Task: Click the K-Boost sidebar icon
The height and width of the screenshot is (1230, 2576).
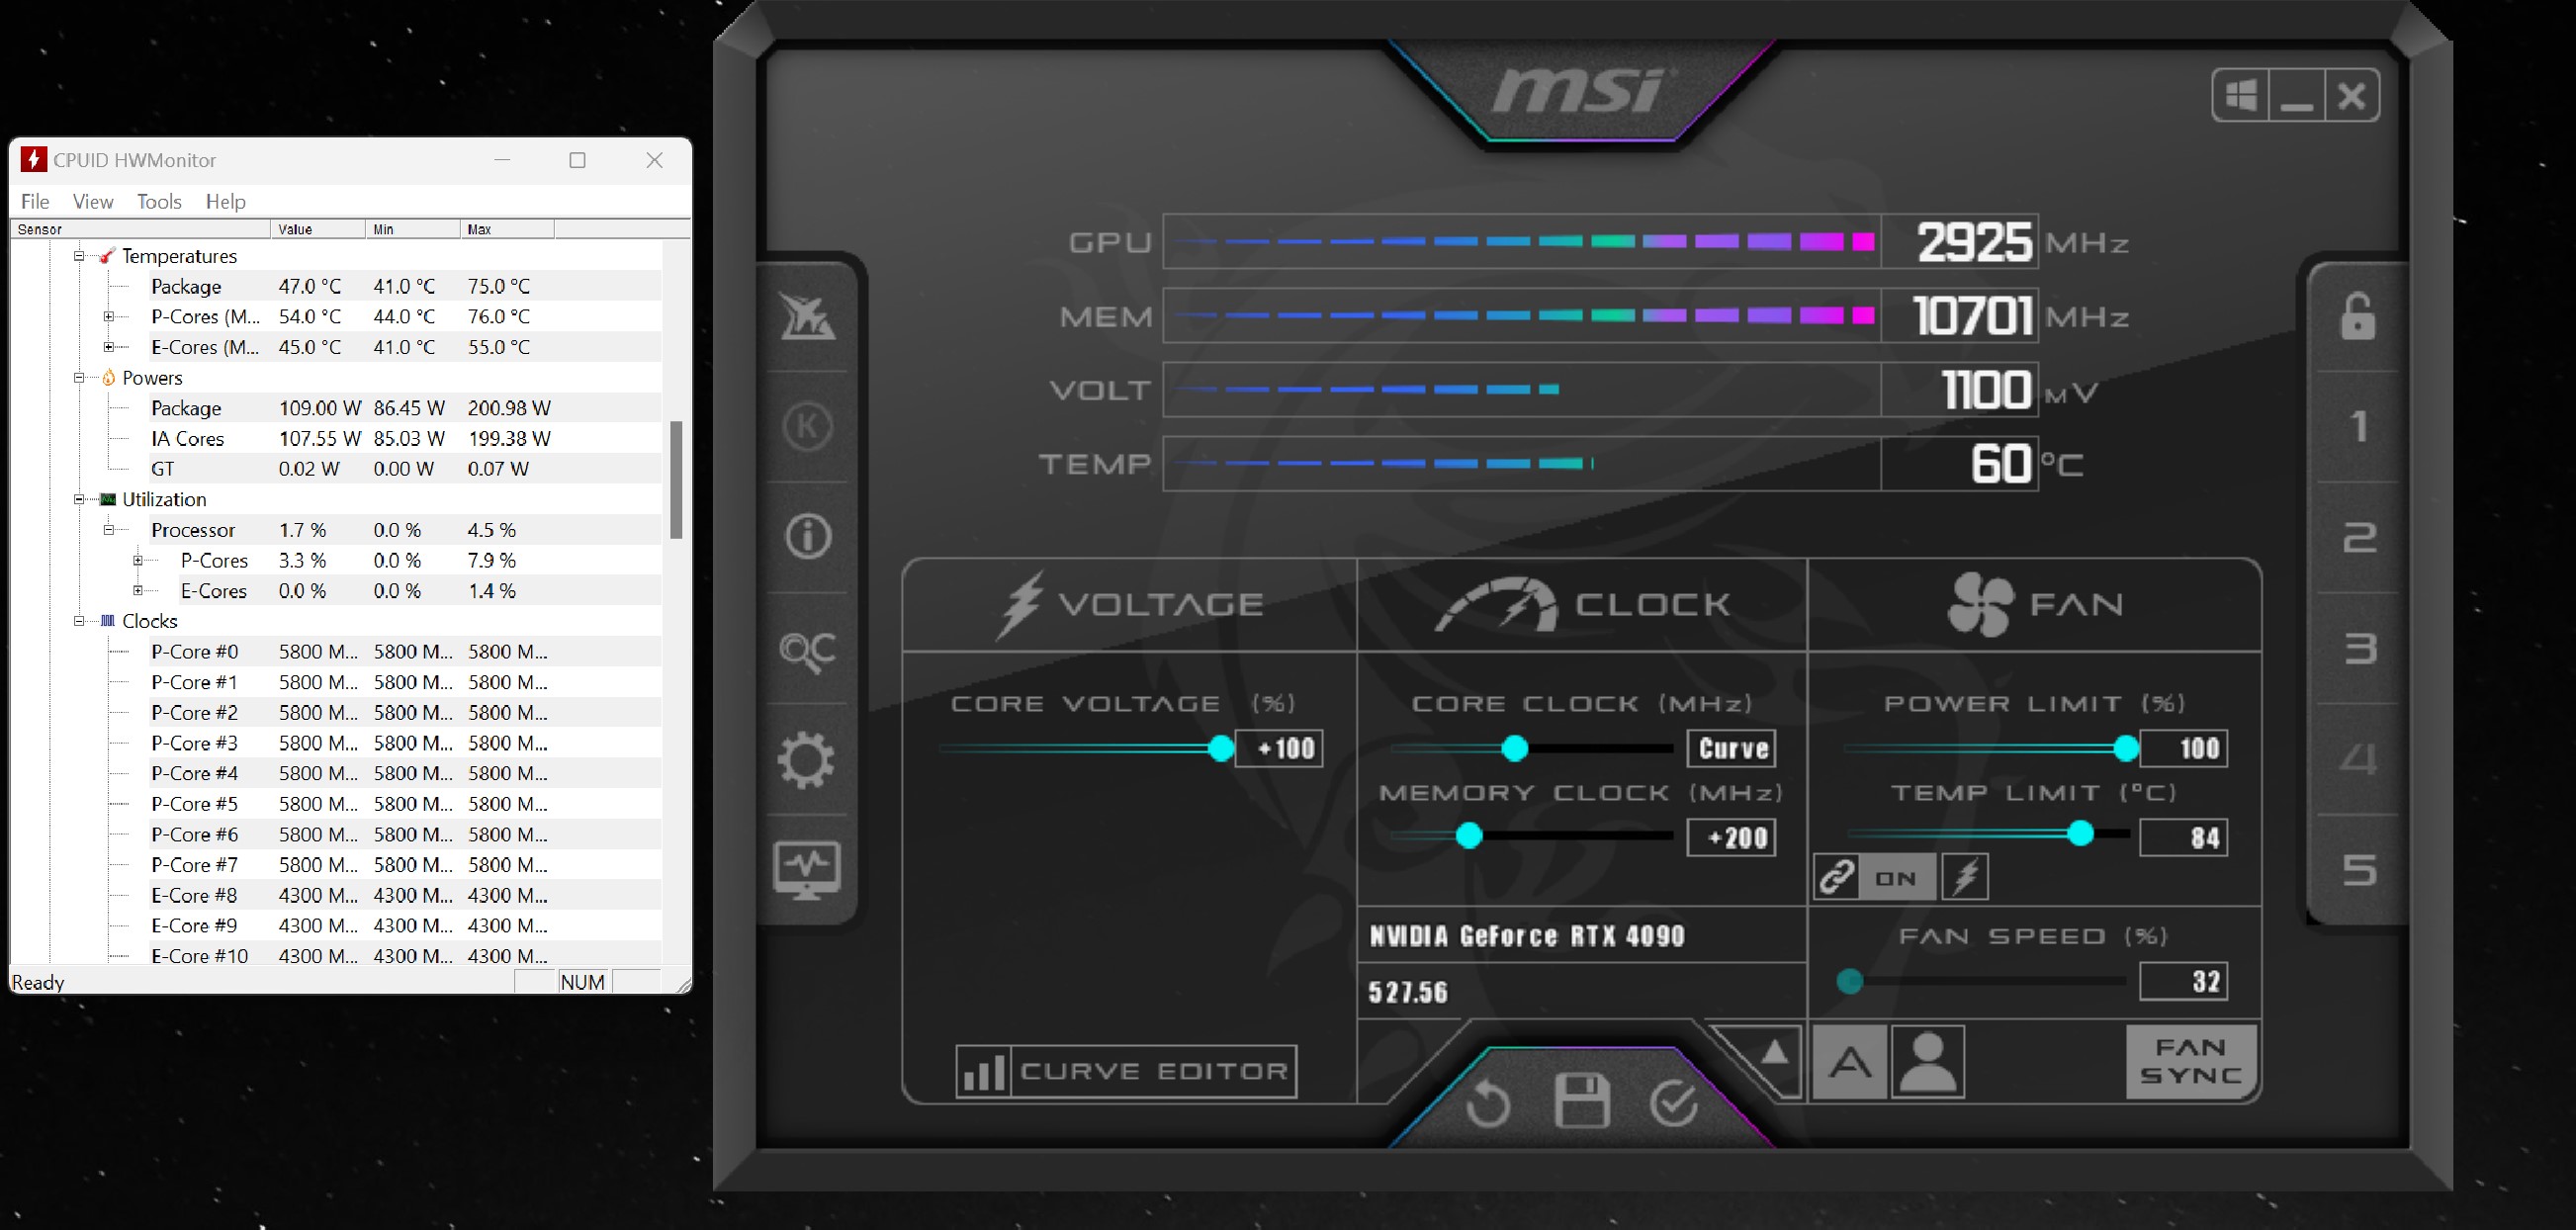Action: coord(807,427)
